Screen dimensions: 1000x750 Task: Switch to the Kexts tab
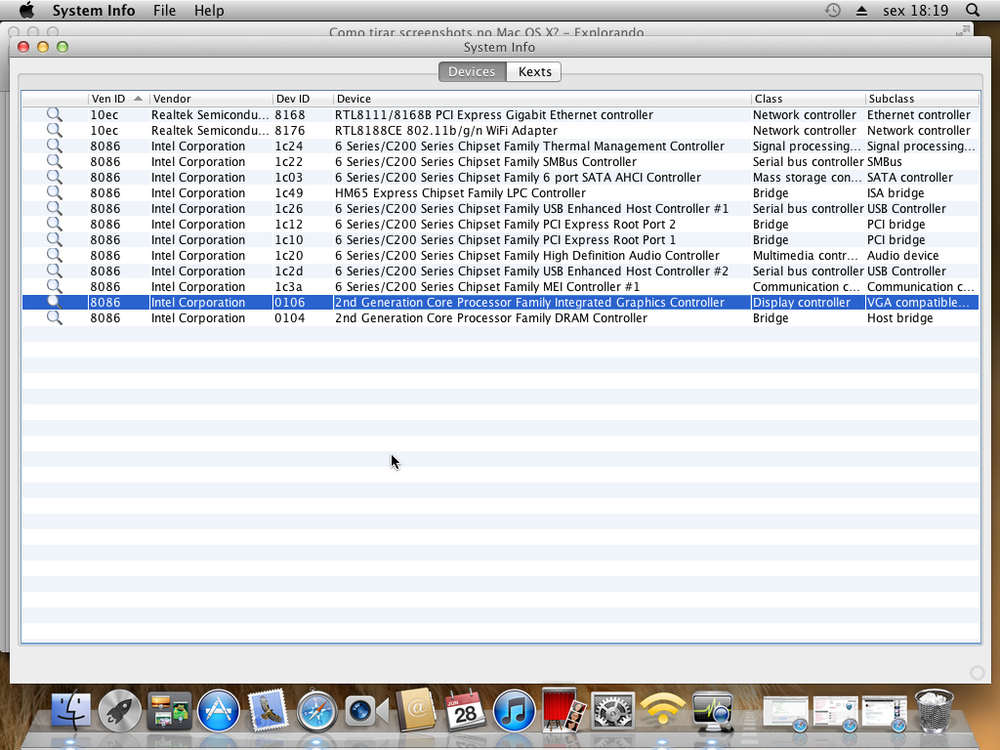(534, 72)
